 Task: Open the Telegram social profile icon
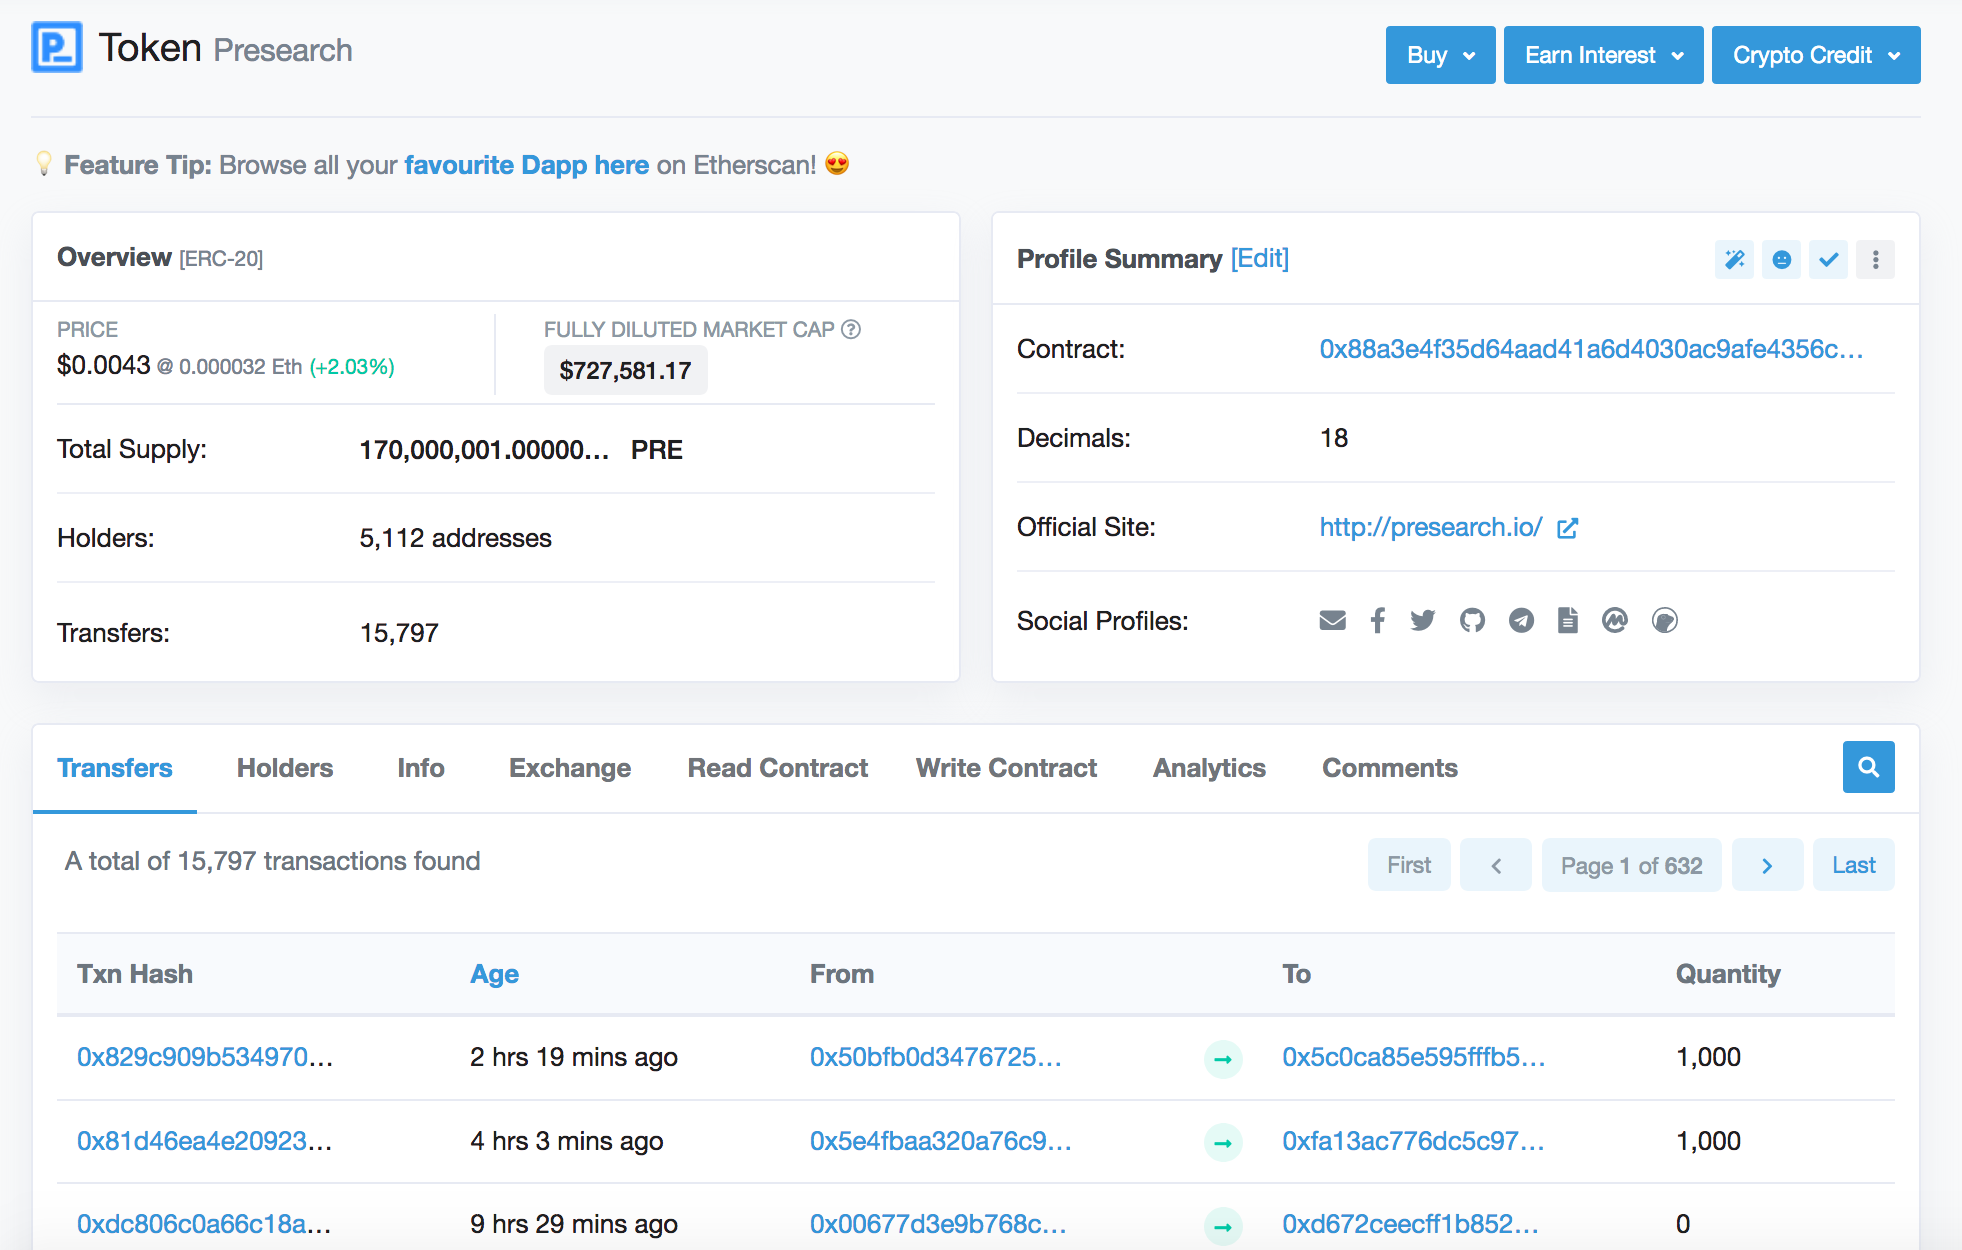pos(1521,621)
